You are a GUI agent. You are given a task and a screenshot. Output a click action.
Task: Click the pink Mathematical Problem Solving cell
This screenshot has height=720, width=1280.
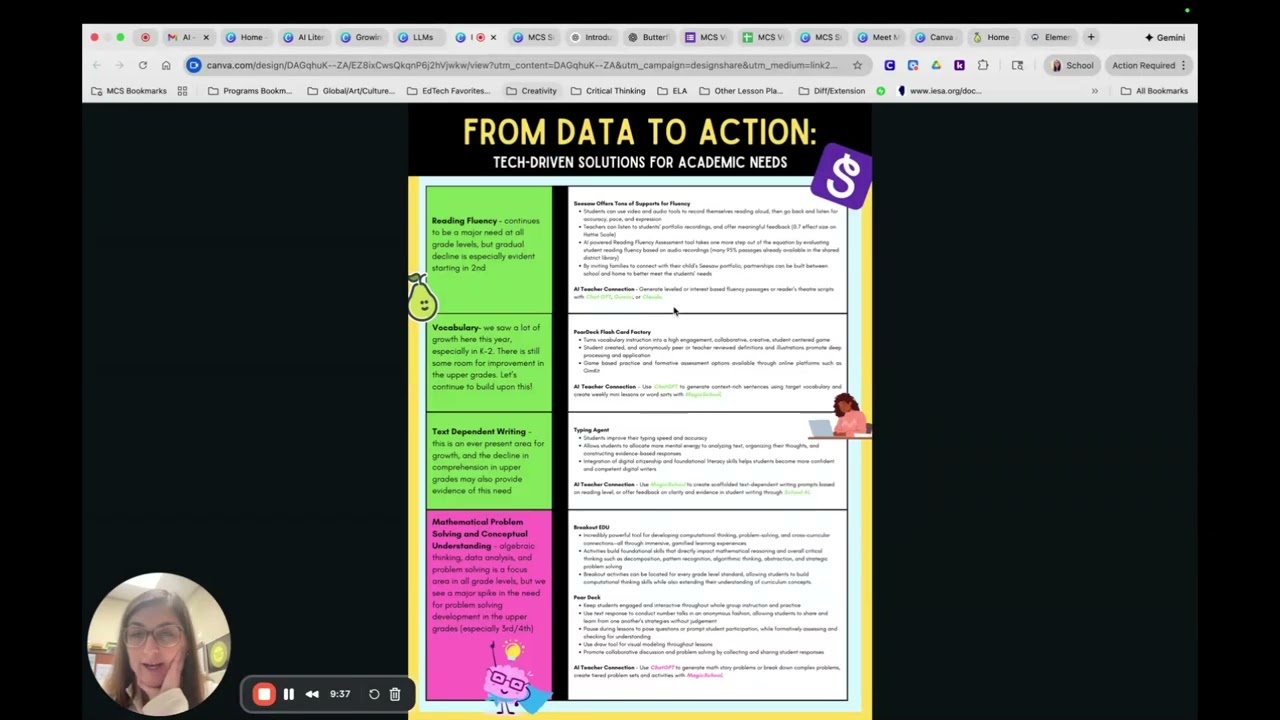tap(488, 604)
